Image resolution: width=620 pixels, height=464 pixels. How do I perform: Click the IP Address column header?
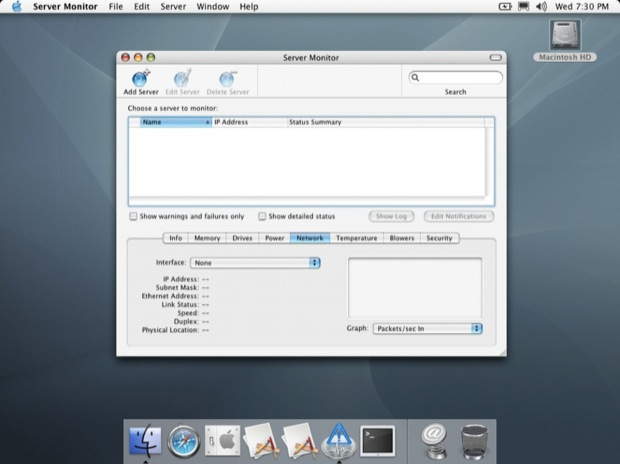250,122
